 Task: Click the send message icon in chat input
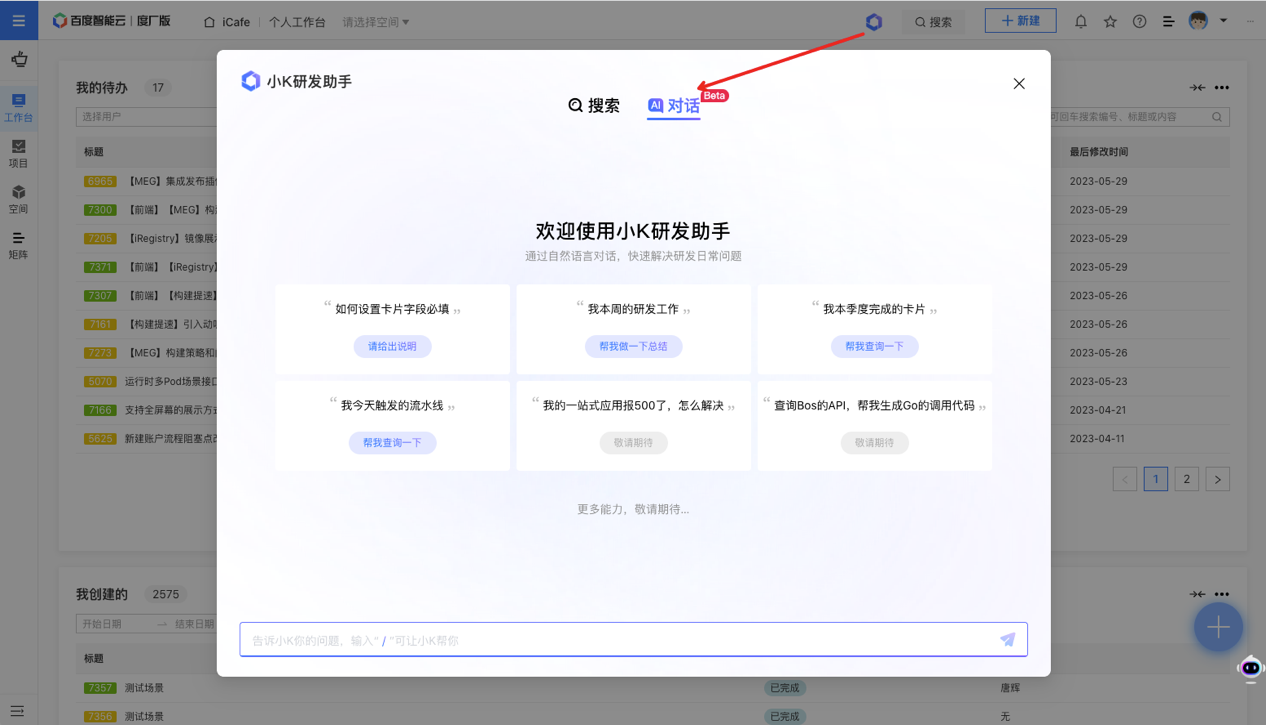[x=1007, y=639]
